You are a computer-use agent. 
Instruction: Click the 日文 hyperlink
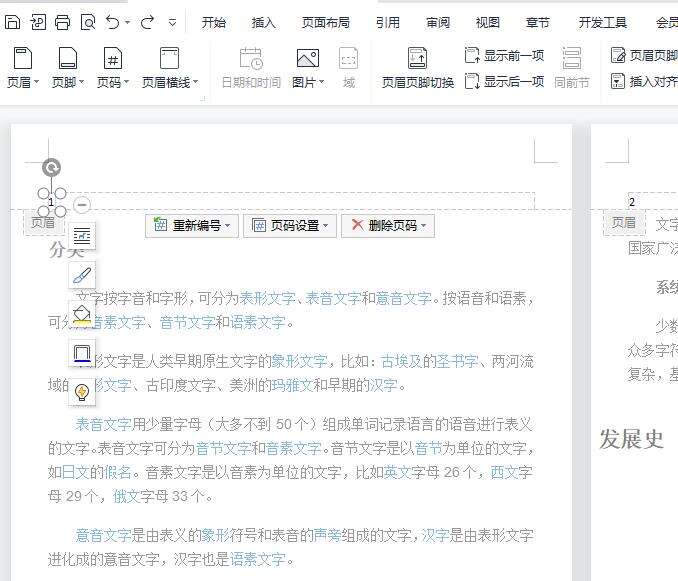coord(76,472)
